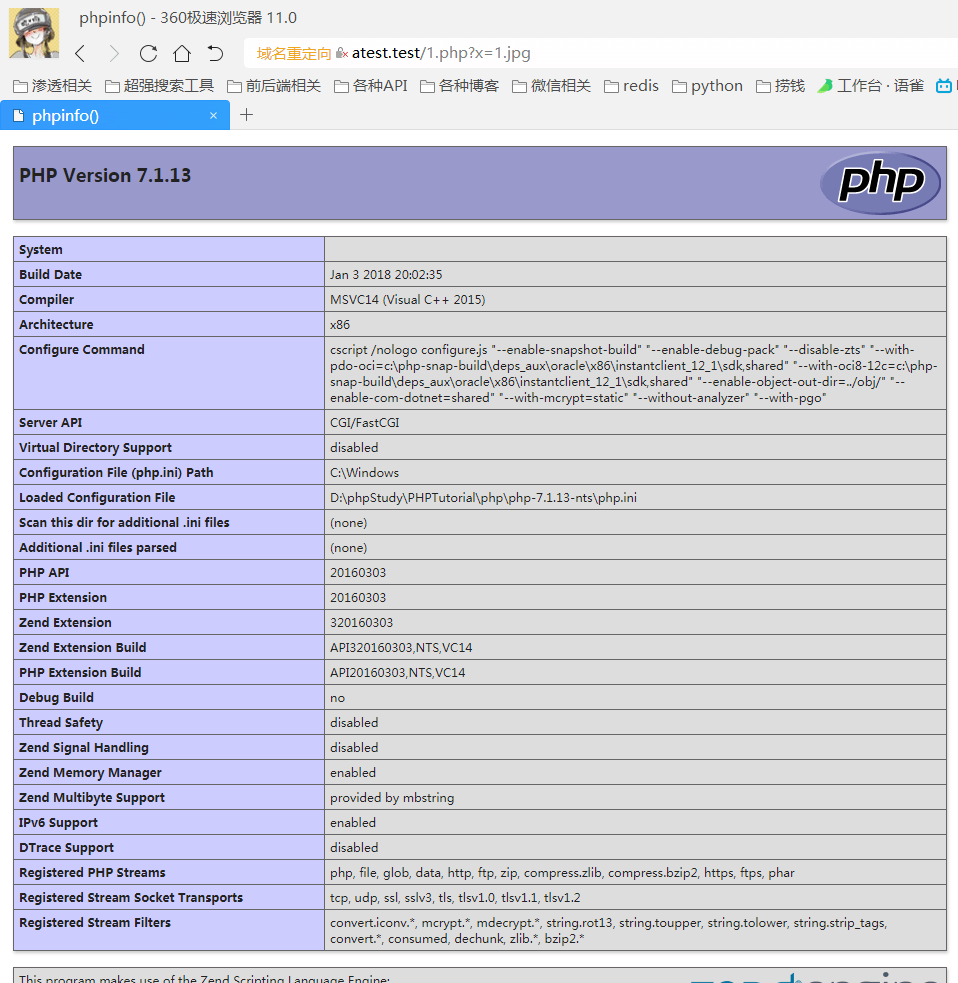This screenshot has width=958, height=983.
Task: Open the 各种API bookmark folder
Action: pyautogui.click(x=371, y=86)
